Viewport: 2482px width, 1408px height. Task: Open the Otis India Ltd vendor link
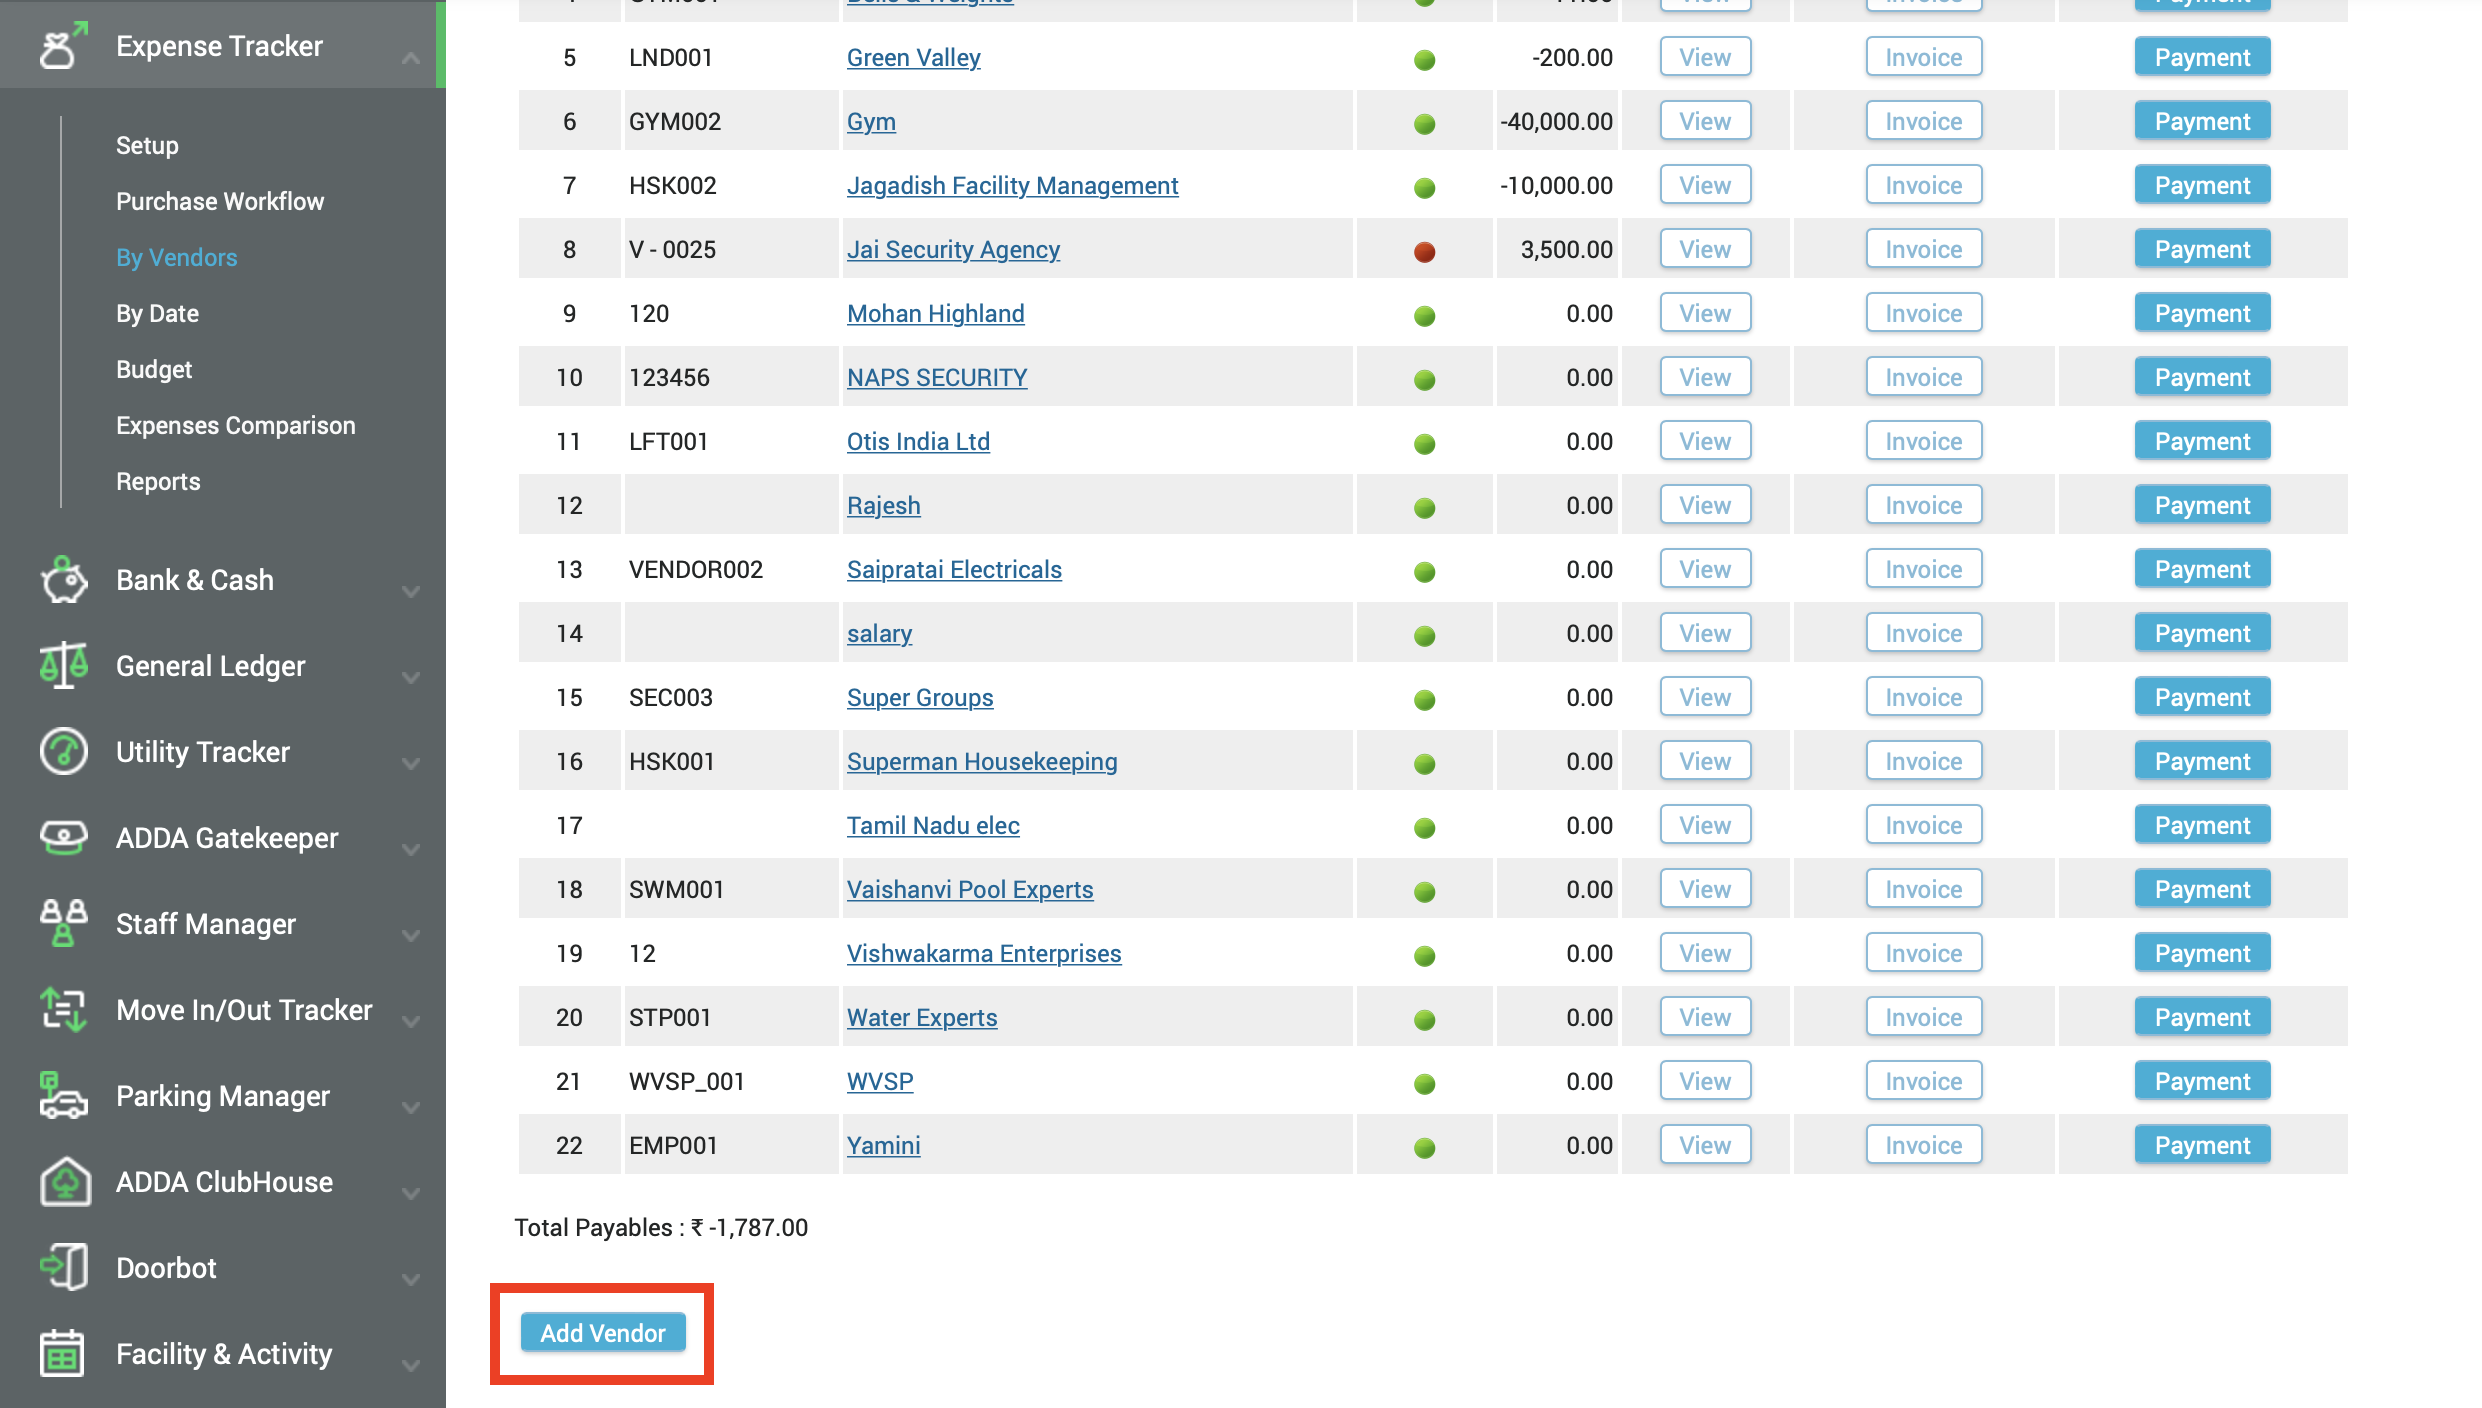click(x=917, y=441)
